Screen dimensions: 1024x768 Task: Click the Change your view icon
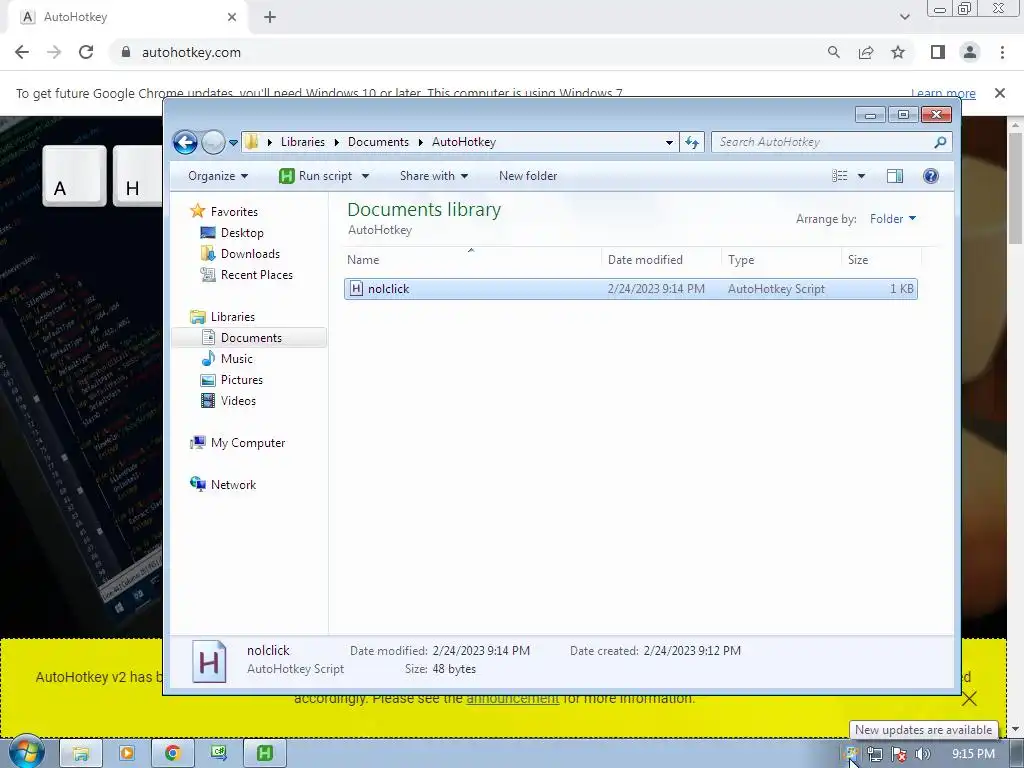click(x=840, y=176)
